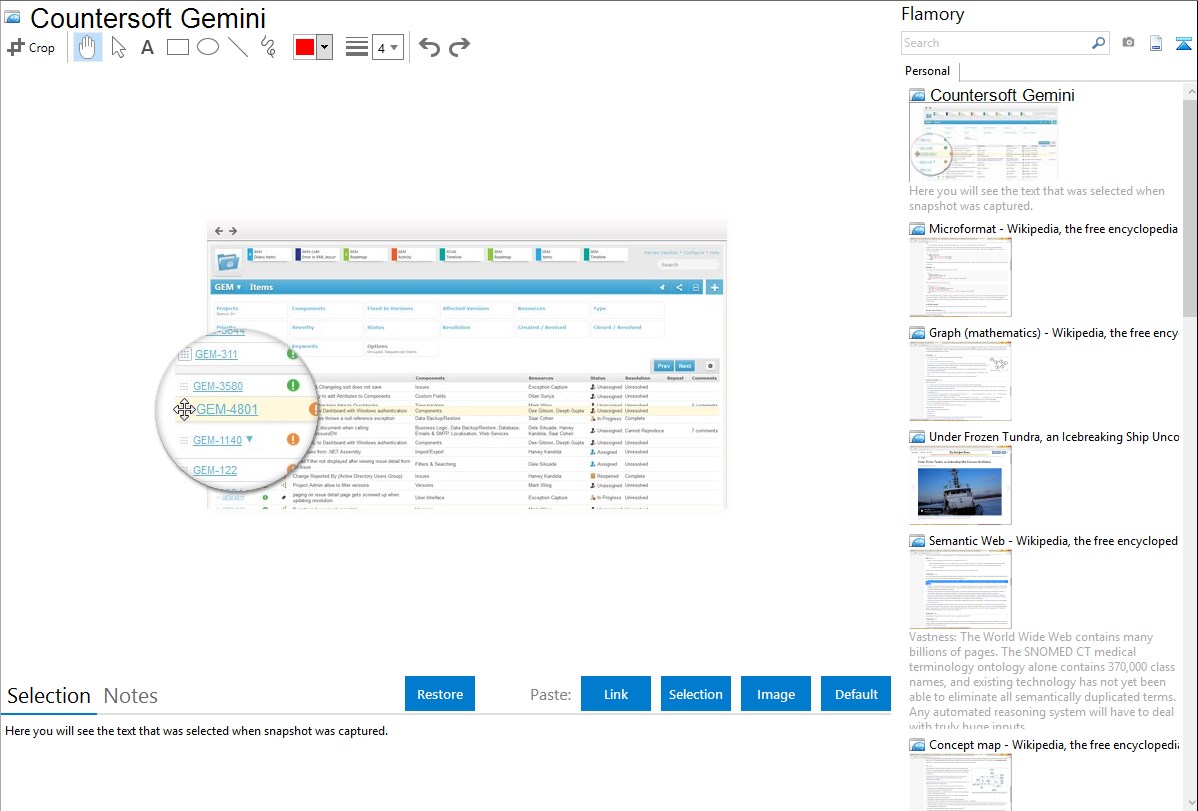Open Under Frozen Tundra snapshot thumbnail
Image resolution: width=1198 pixels, height=811 pixels.
960,485
